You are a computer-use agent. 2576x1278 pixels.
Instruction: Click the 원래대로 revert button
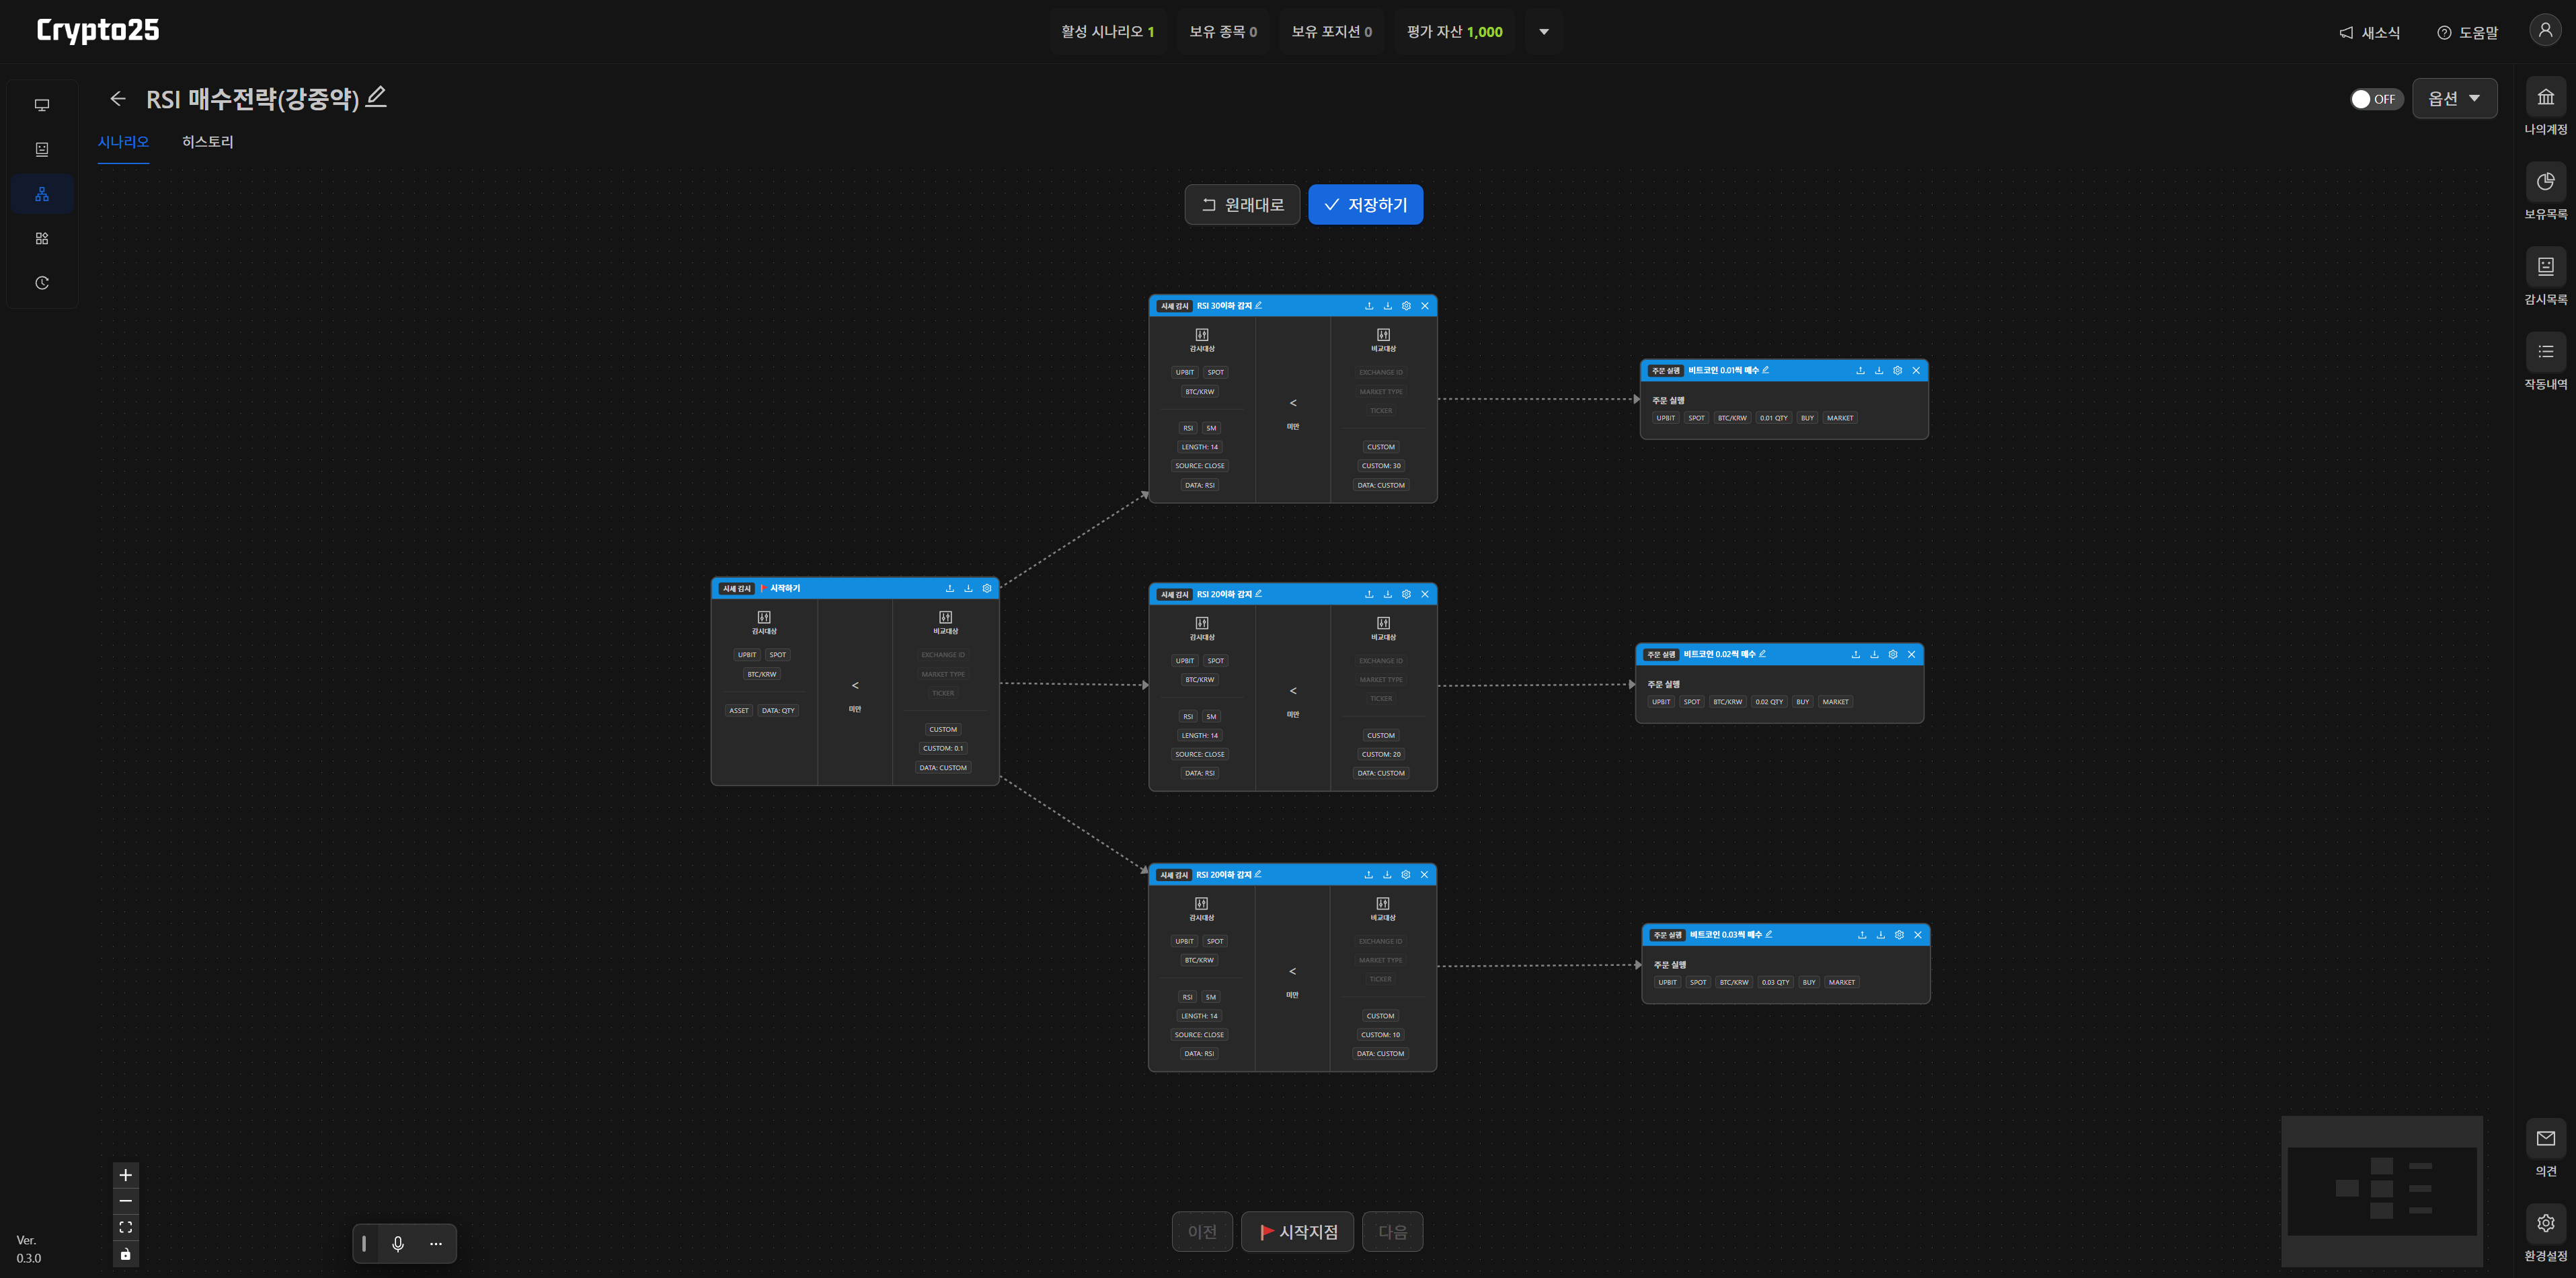click(1242, 205)
